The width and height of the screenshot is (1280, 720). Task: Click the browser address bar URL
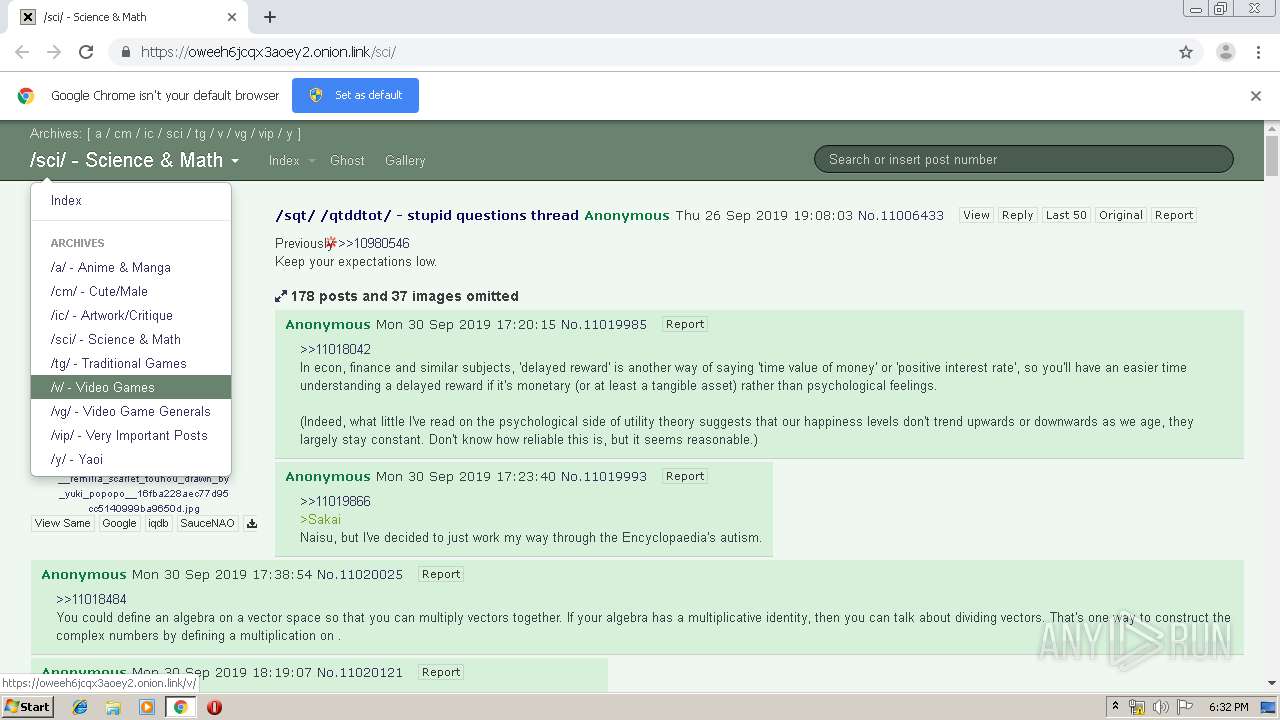[x=268, y=52]
